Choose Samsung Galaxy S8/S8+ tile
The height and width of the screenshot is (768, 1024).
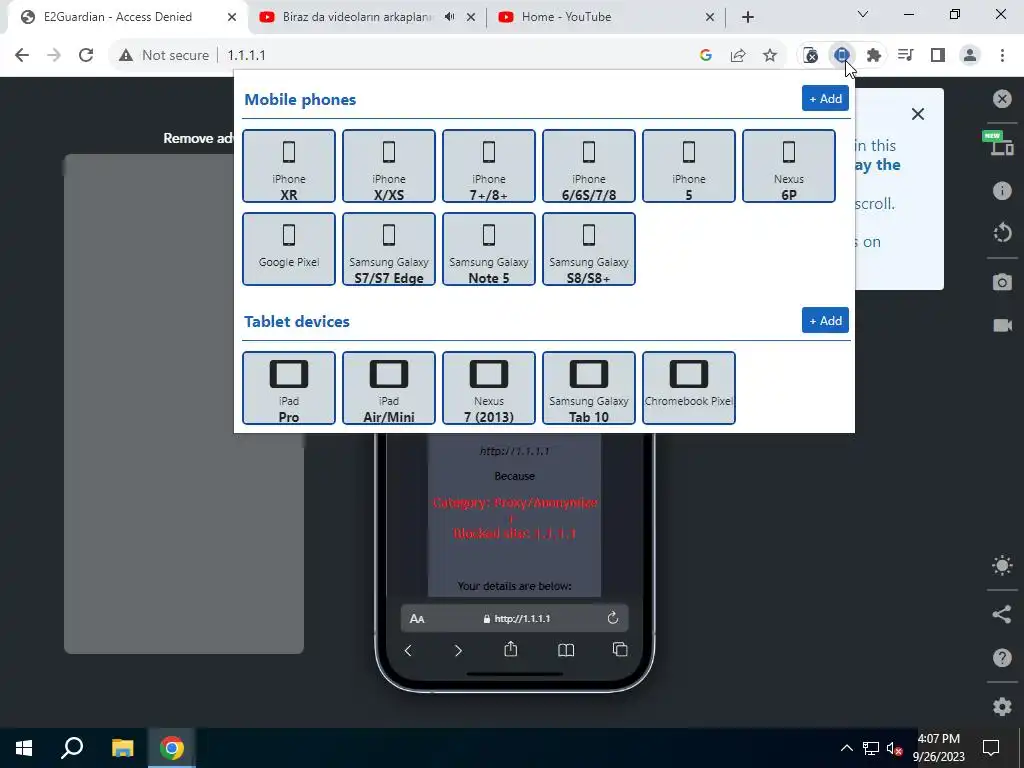588,249
